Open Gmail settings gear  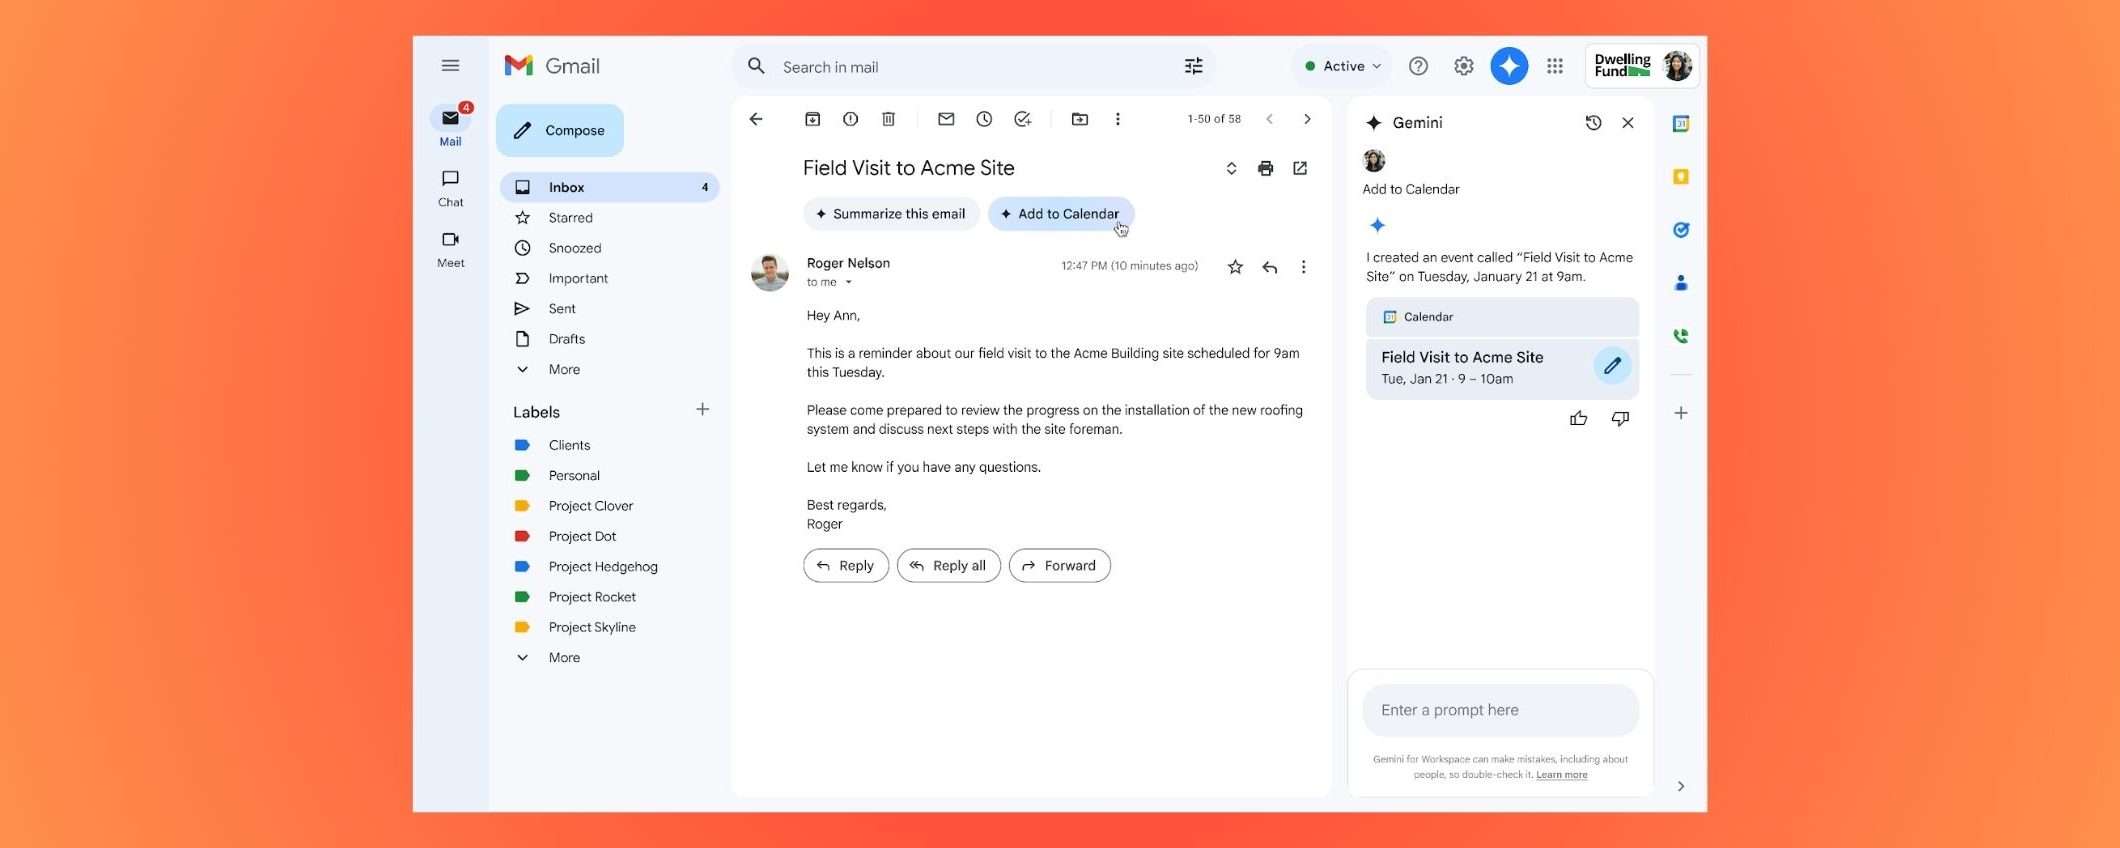pos(1464,66)
